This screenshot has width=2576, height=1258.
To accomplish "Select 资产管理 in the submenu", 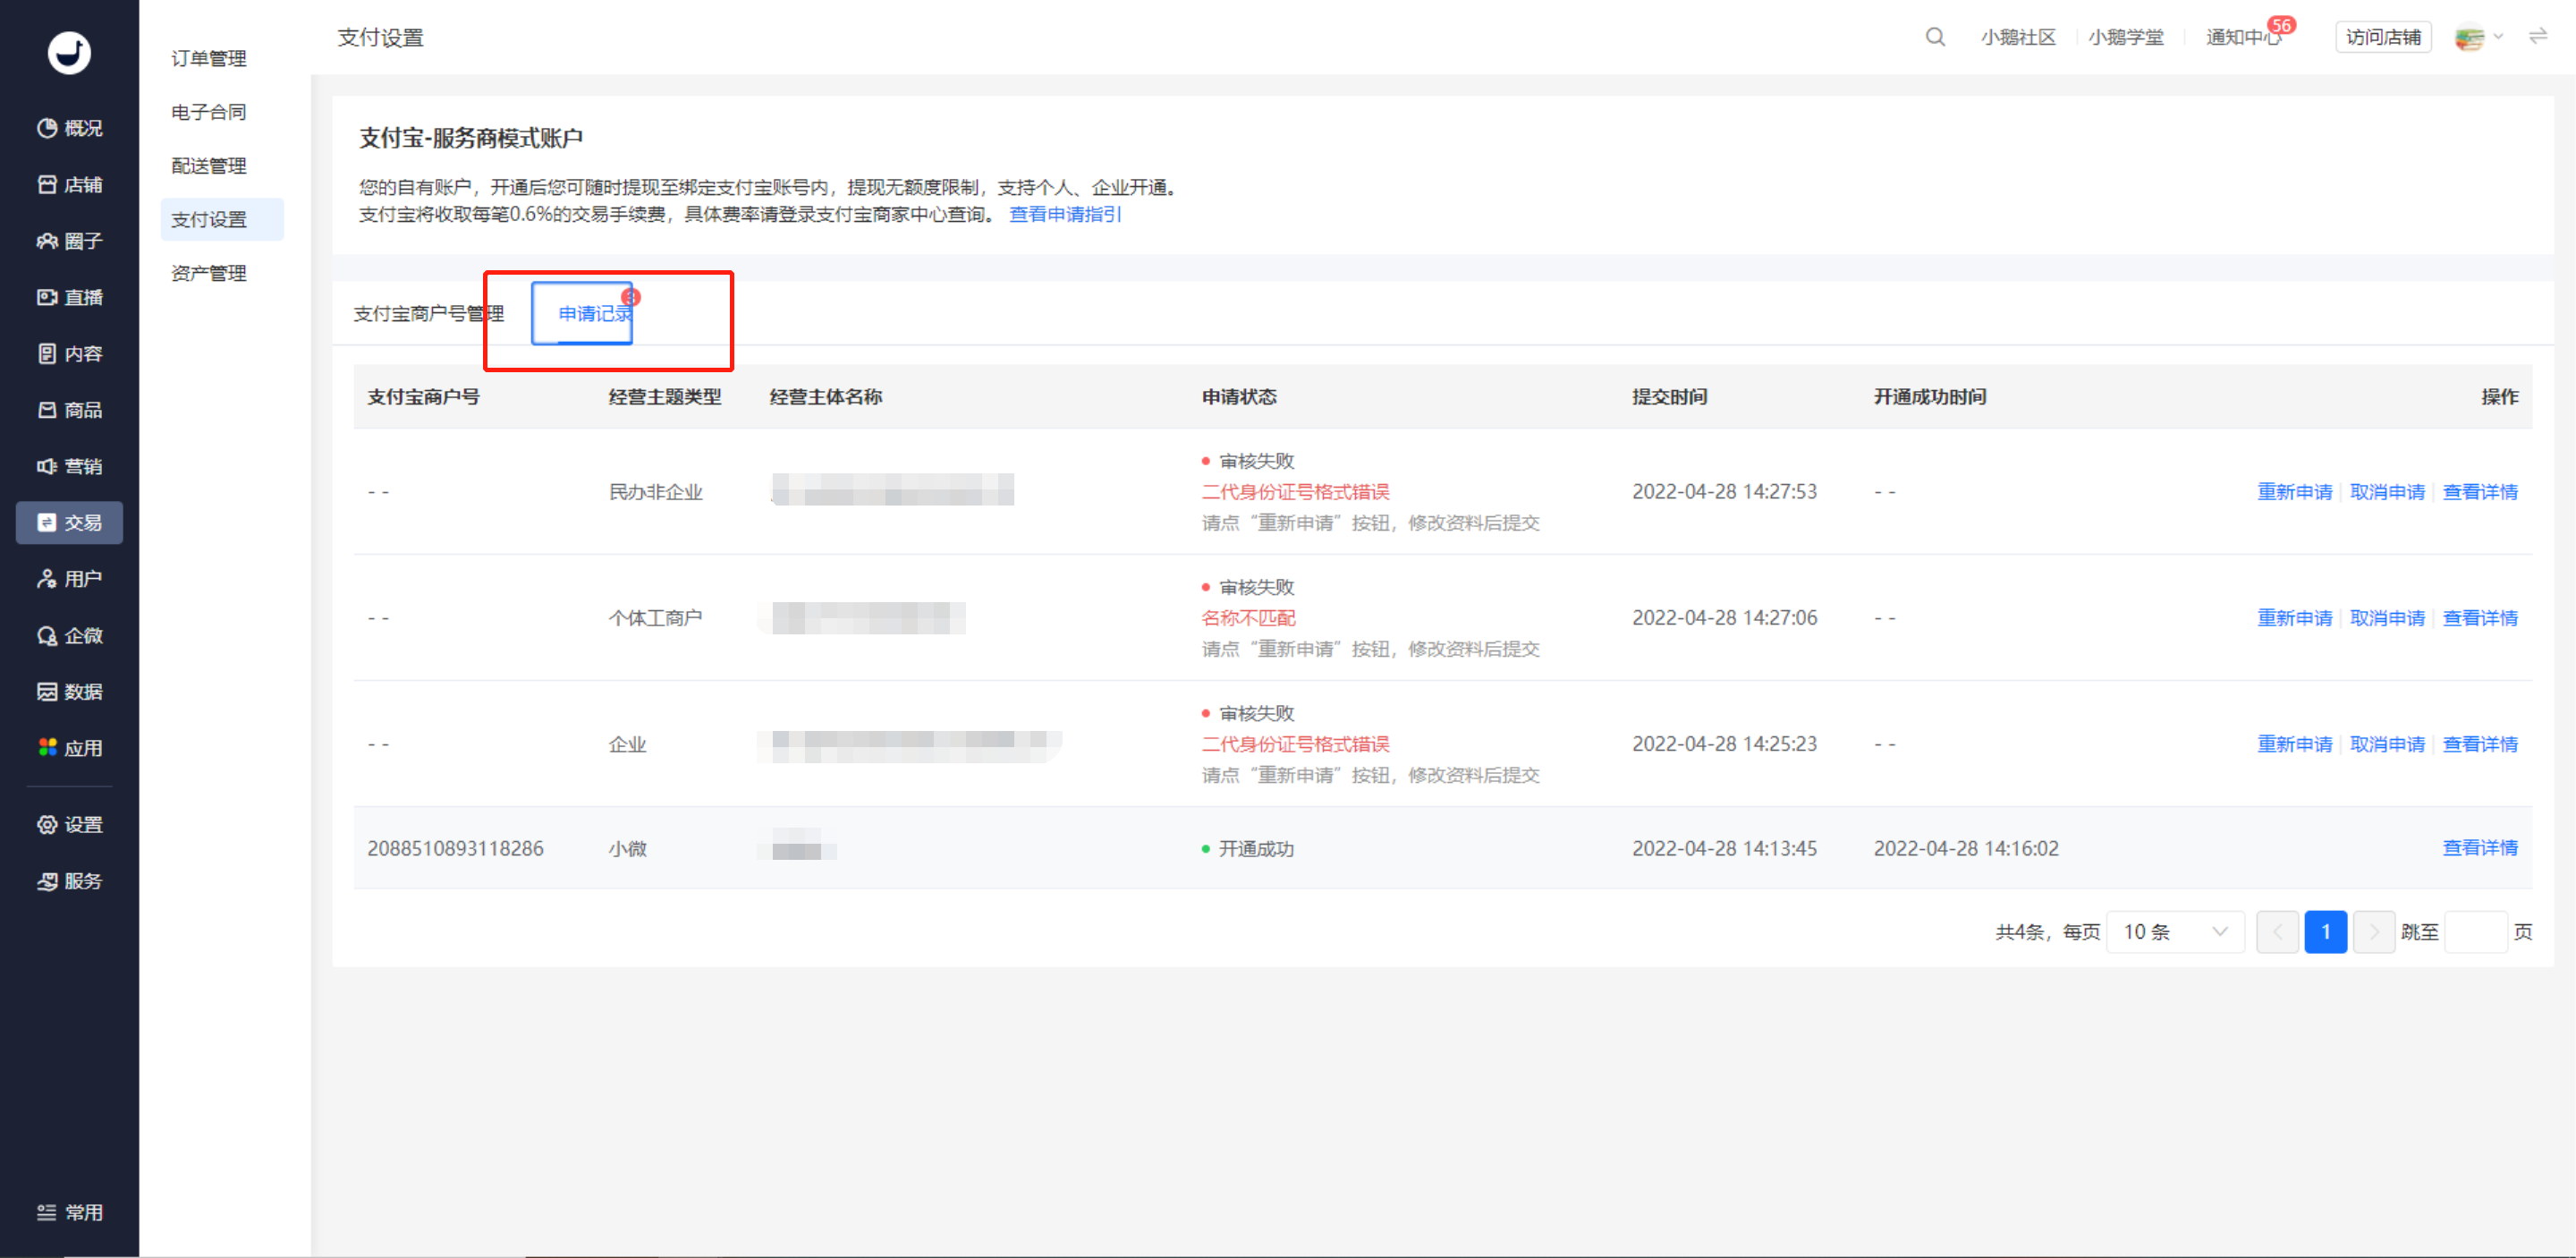I will [209, 273].
